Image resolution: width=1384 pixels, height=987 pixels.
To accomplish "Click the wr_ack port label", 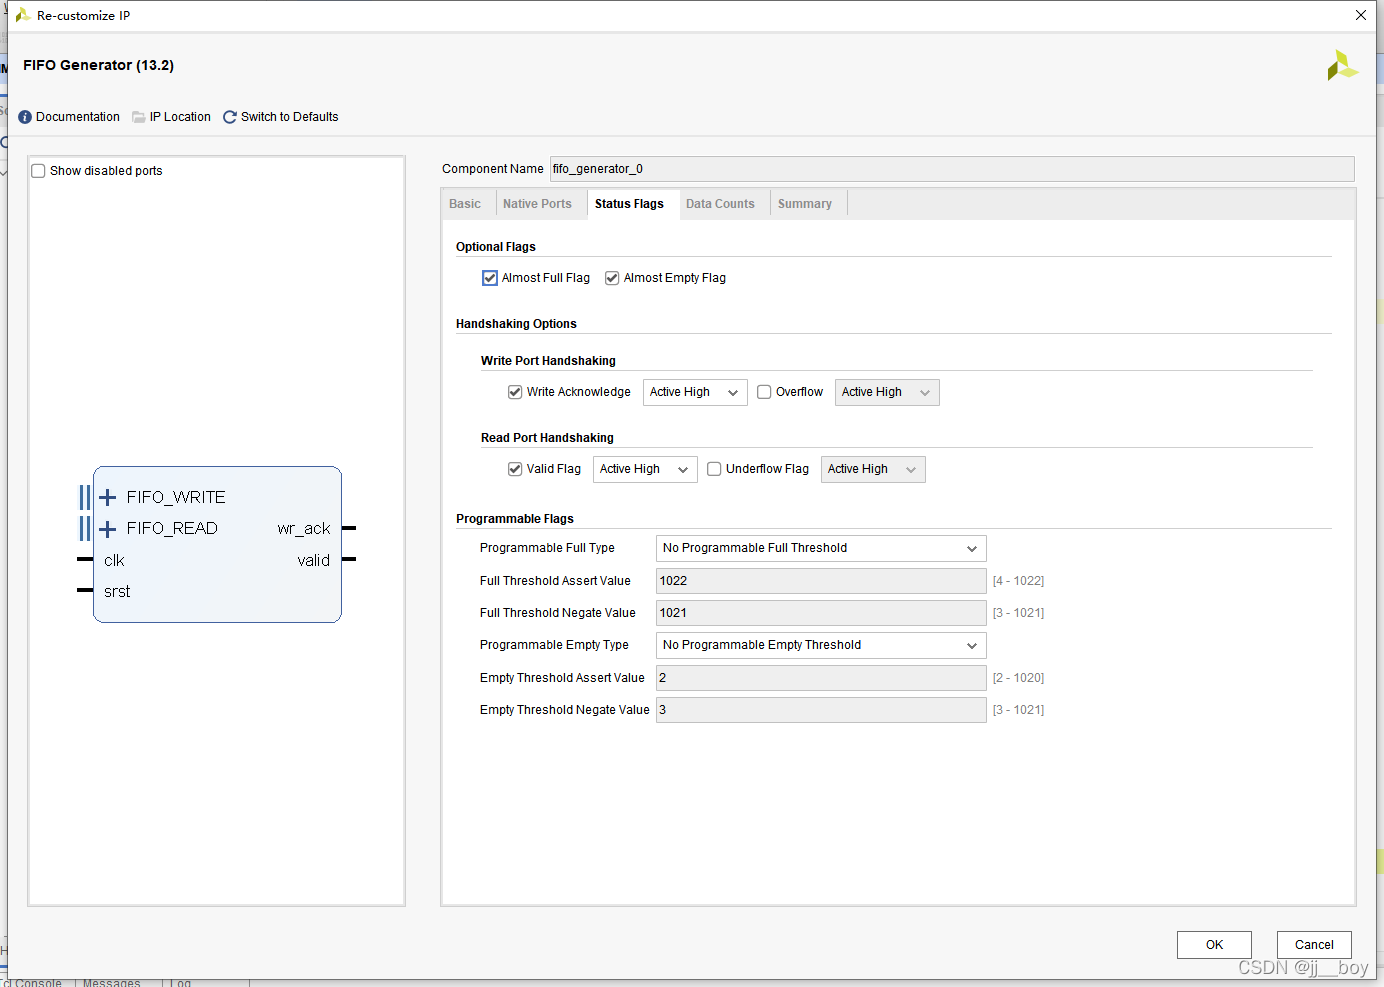I will point(303,529).
